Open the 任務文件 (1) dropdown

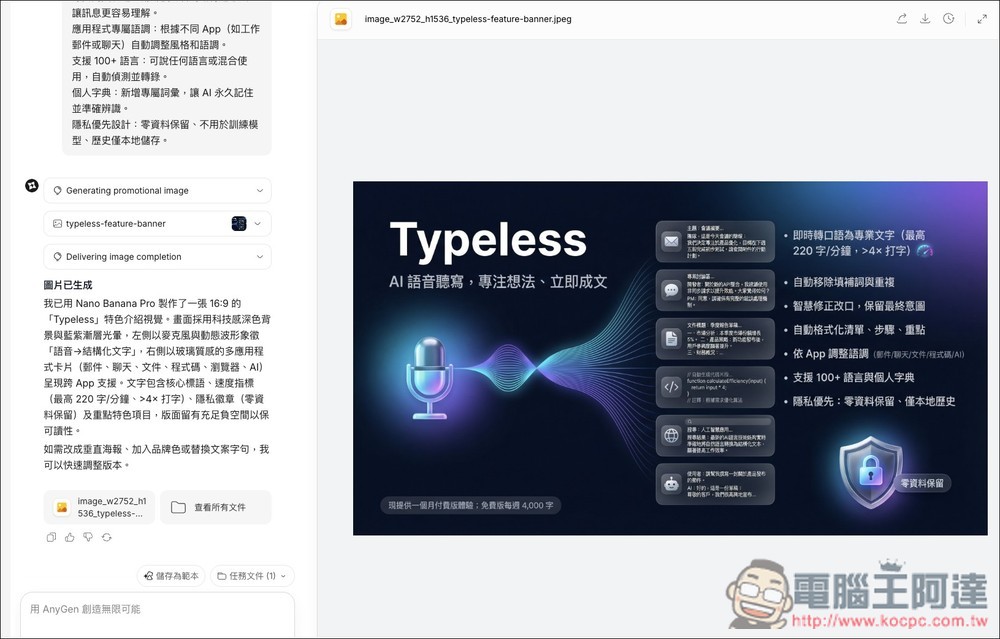(250, 575)
